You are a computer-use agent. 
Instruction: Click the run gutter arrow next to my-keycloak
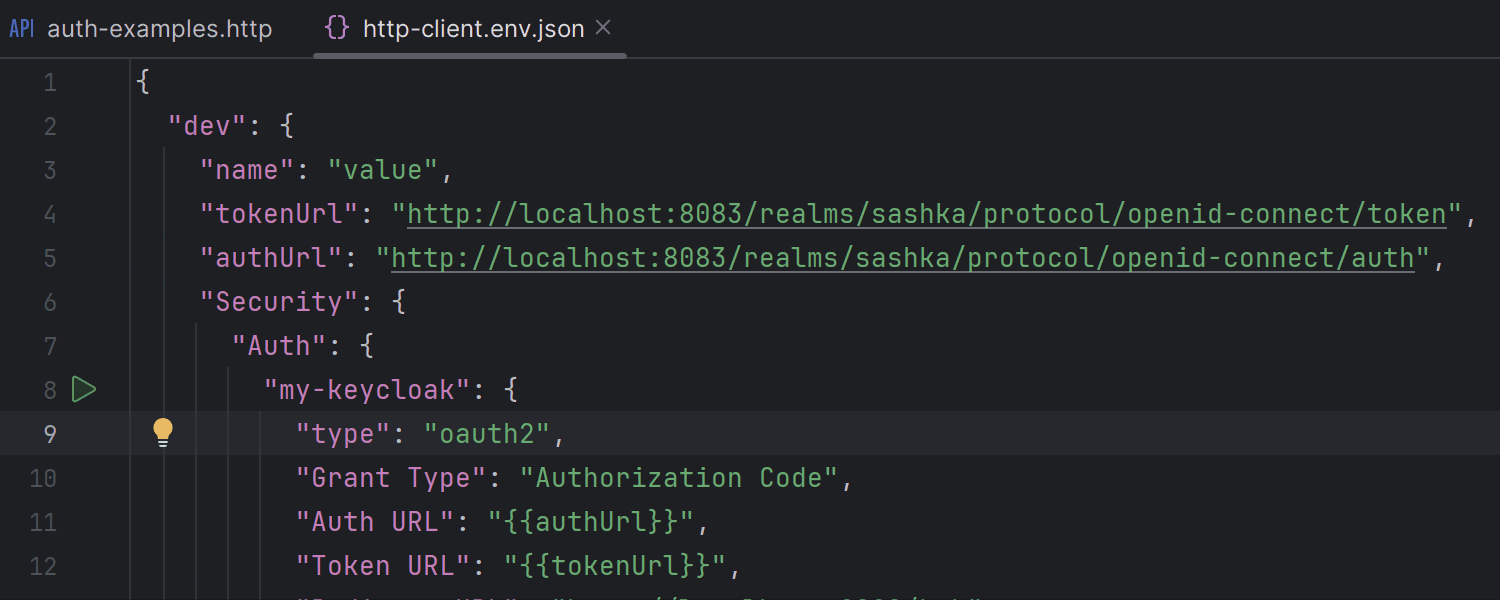[x=85, y=389]
